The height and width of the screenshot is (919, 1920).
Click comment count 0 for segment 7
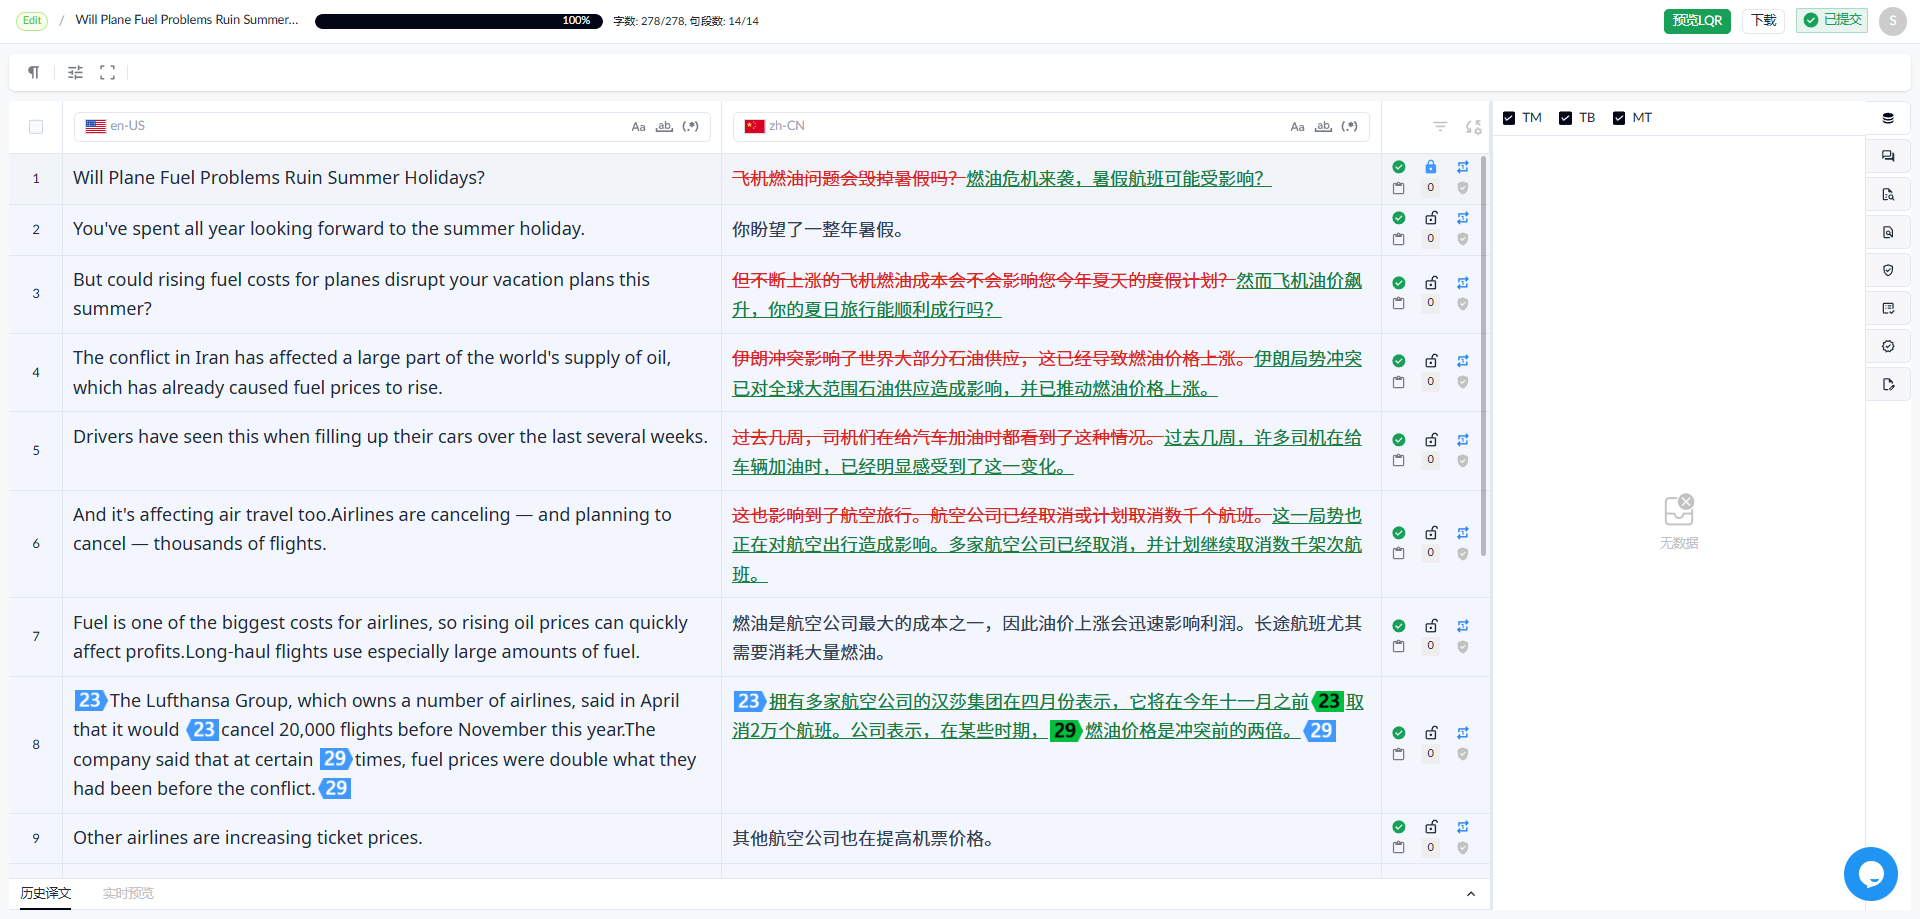coord(1431,646)
